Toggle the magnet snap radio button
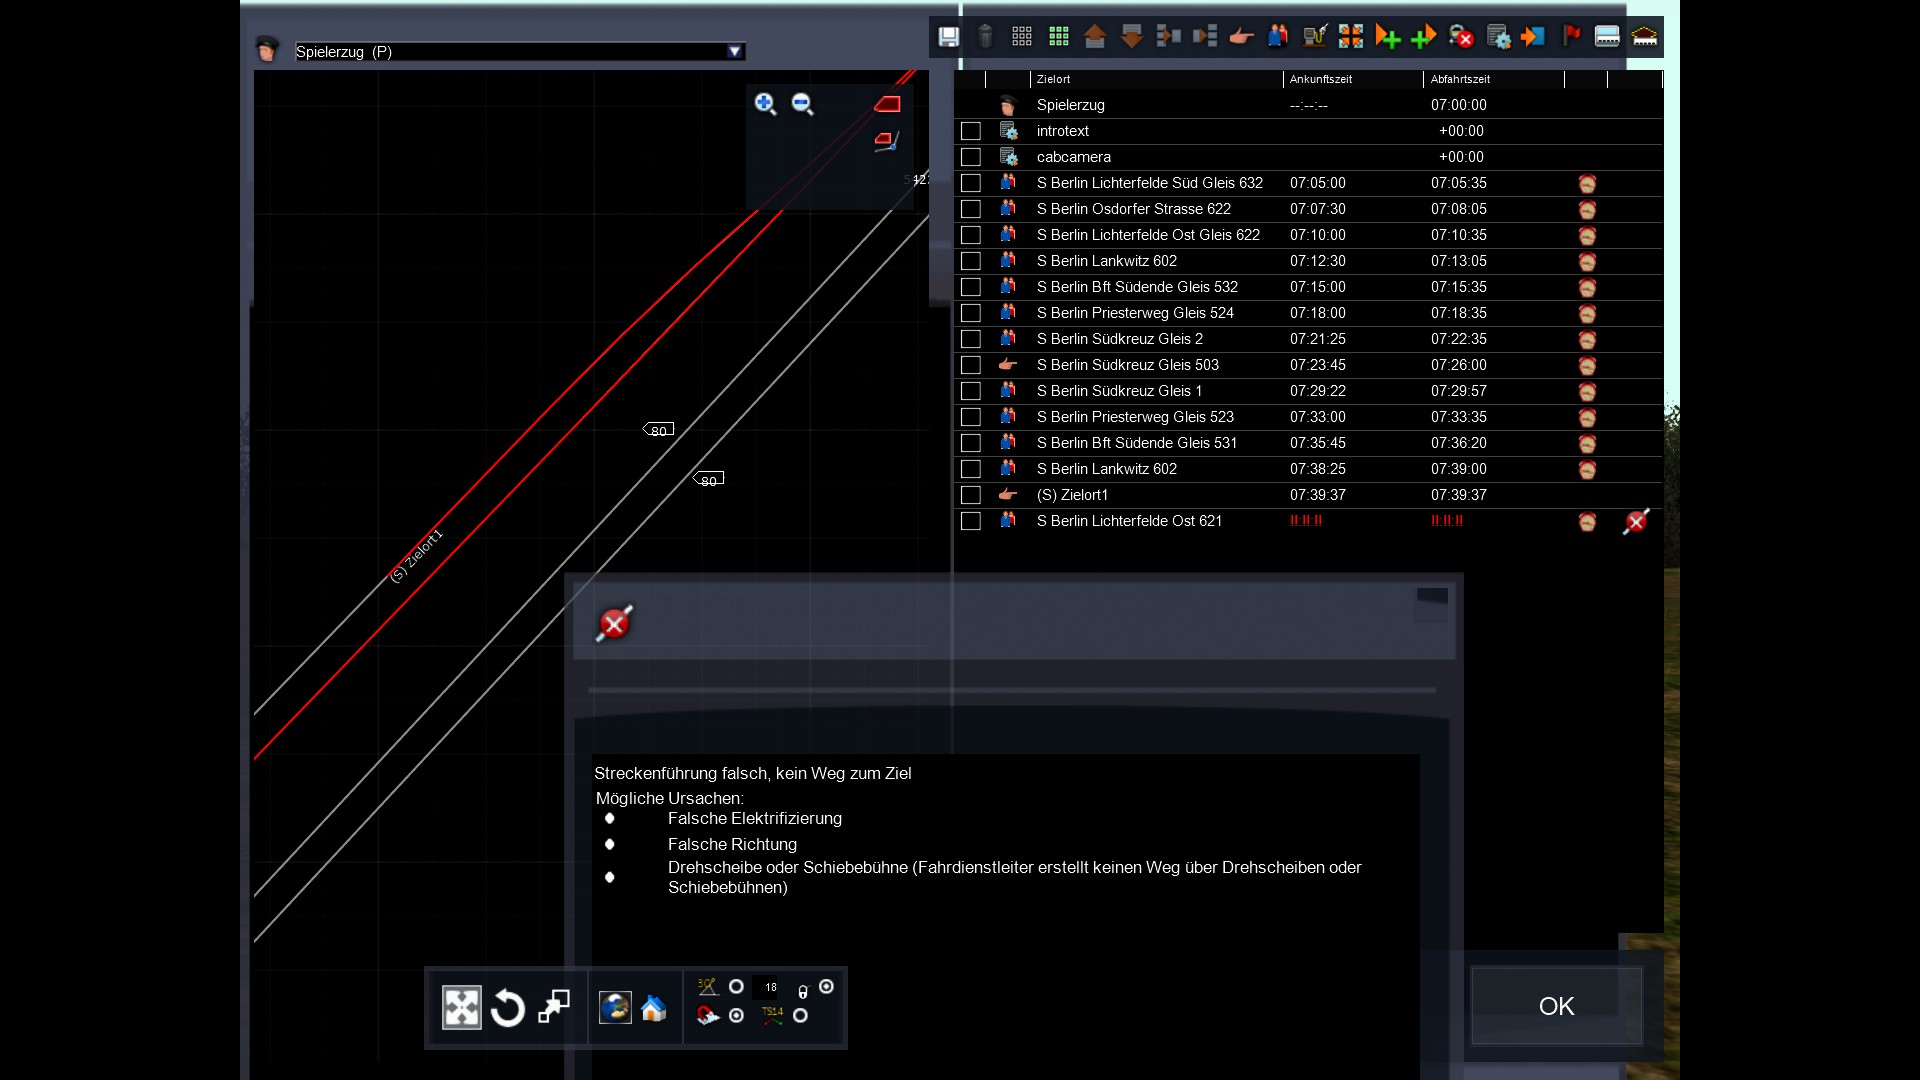Viewport: 1920px width, 1080px height. point(736,1016)
